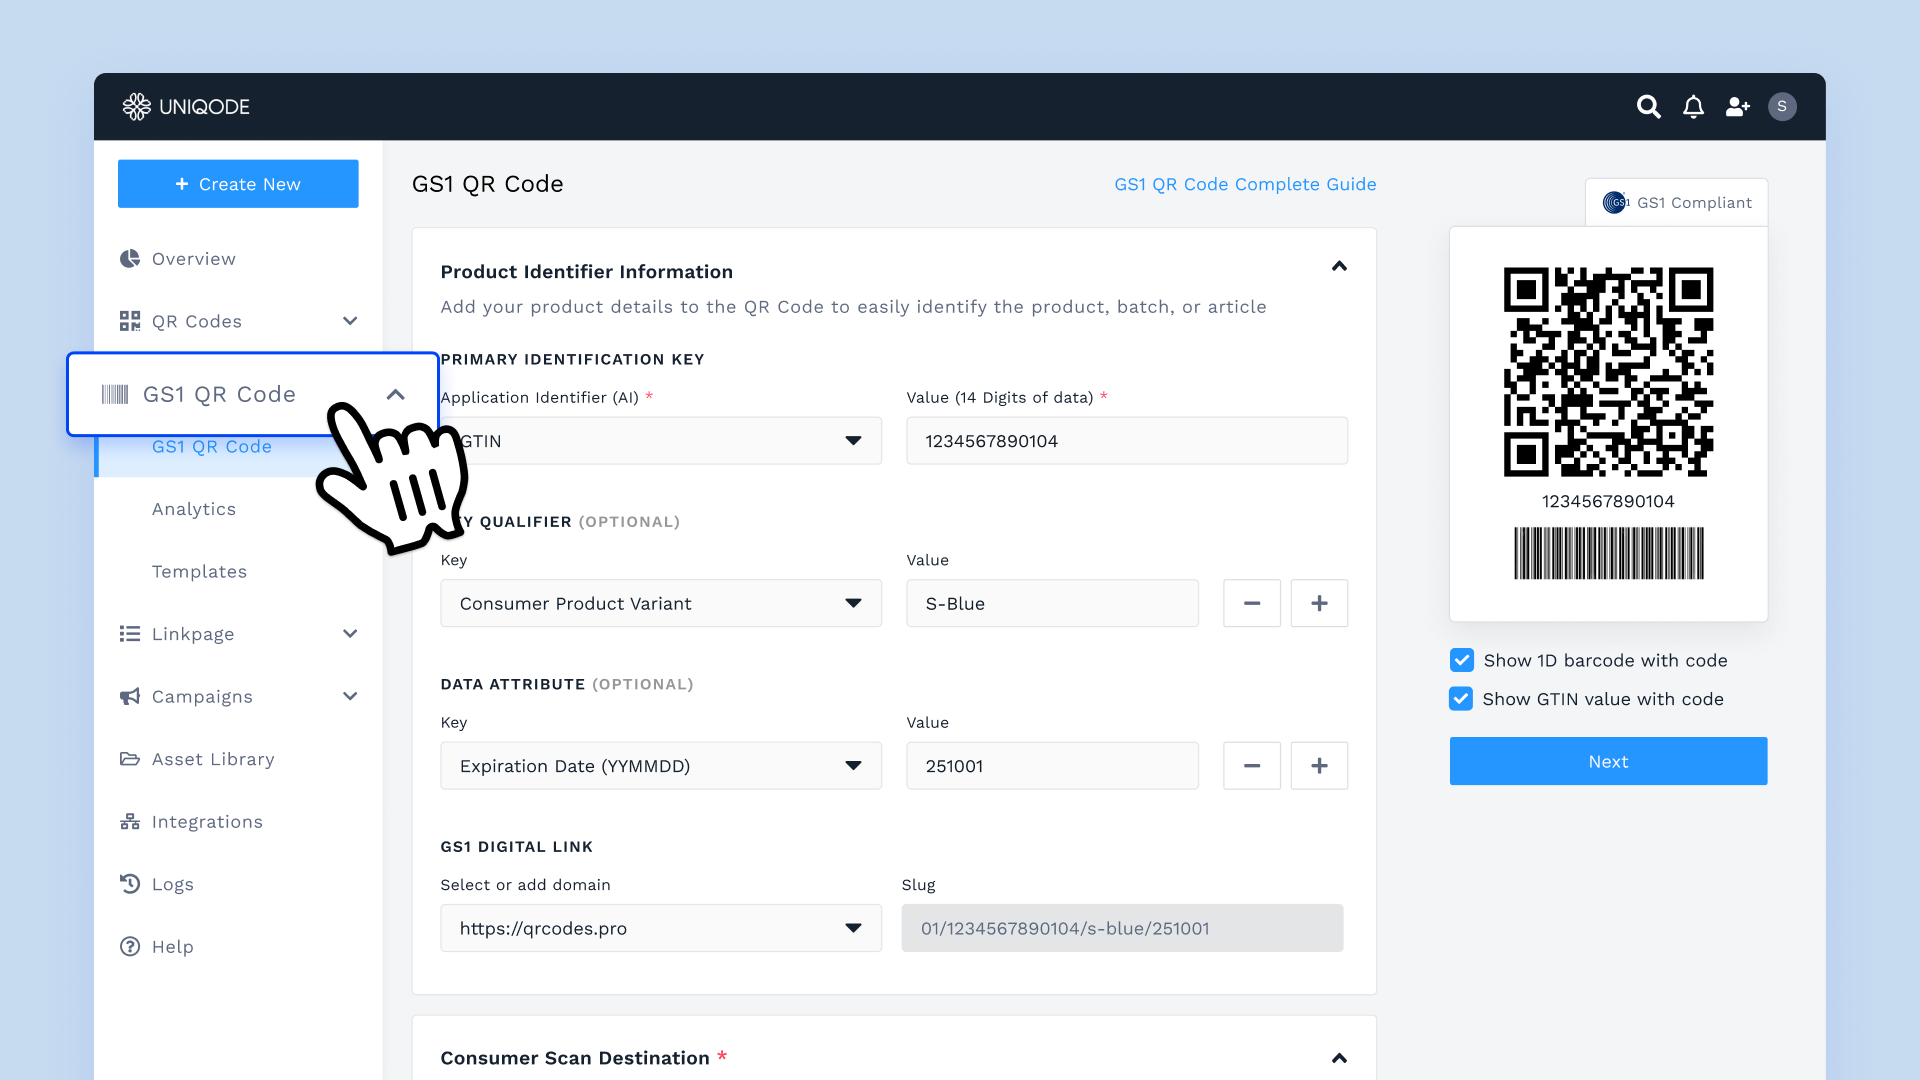Add another data attribute row
This screenshot has width=1920, height=1080.
[1319, 766]
